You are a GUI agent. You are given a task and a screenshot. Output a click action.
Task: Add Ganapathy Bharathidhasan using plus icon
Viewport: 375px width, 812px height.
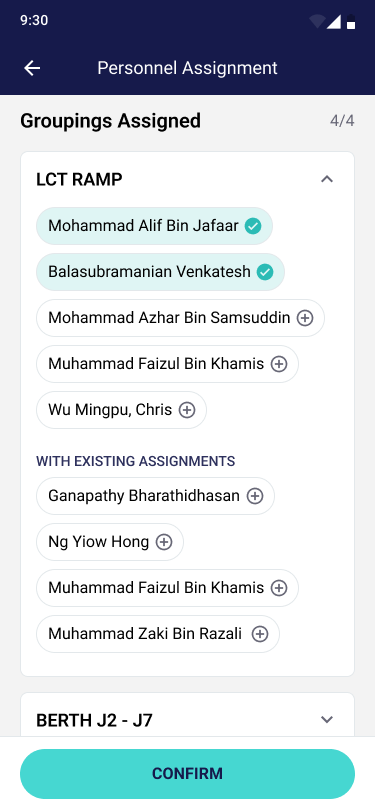tap(254, 496)
